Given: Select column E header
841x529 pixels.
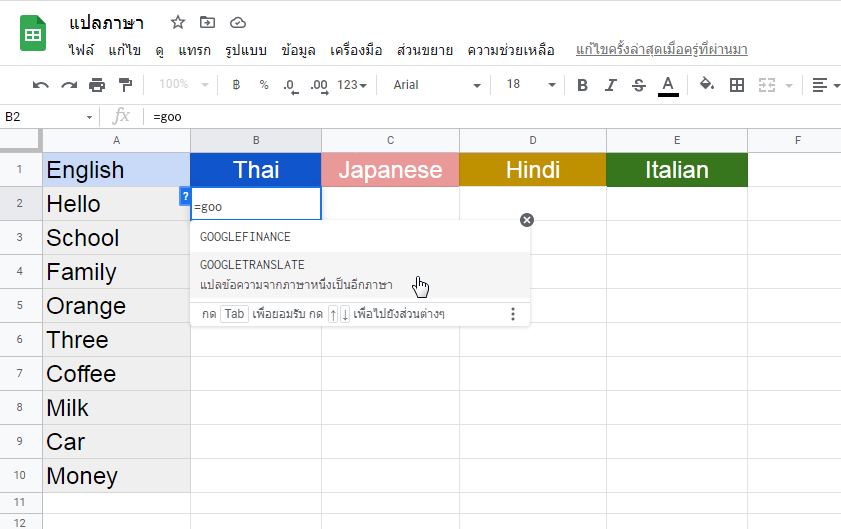Looking at the screenshot, I should [x=677, y=141].
